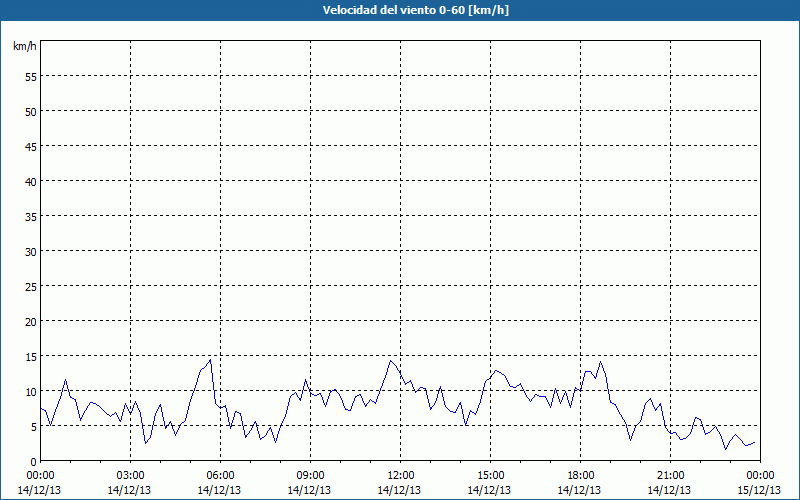Viewport: 800px width, 500px height.
Task: Click the 45 value on the y-axis
Action: pyautogui.click(x=31, y=146)
